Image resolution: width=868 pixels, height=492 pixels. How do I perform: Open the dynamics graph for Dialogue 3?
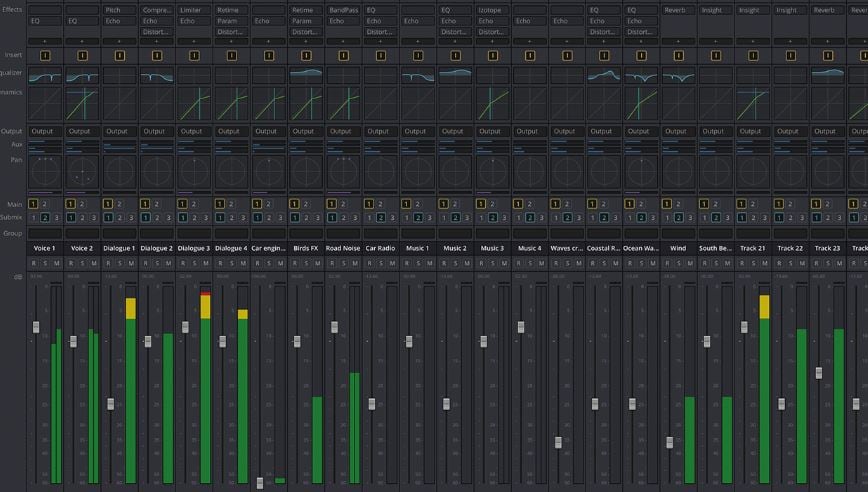point(194,103)
